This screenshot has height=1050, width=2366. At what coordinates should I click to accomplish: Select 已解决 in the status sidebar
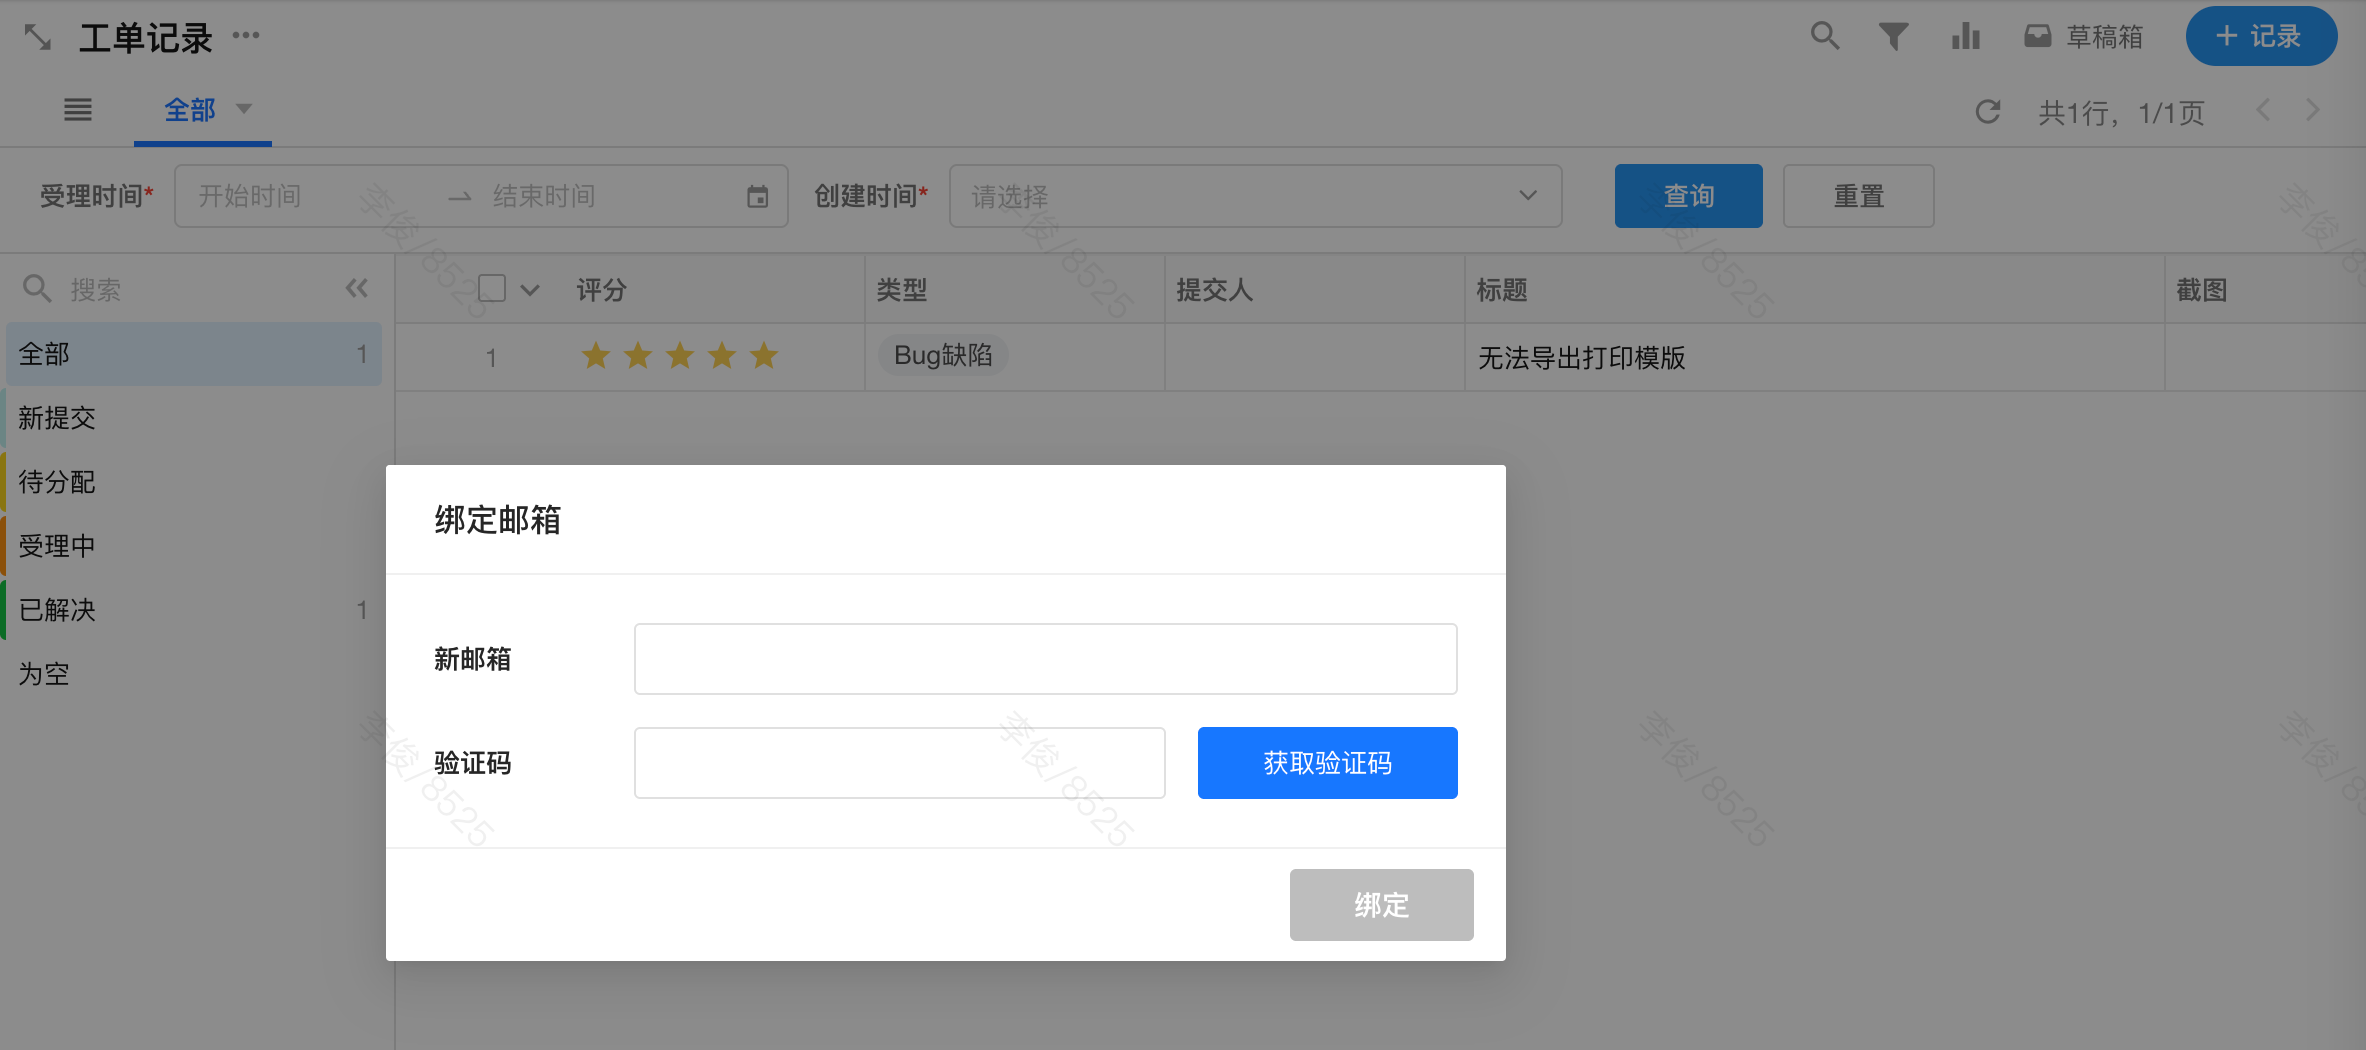pyautogui.click(x=57, y=610)
